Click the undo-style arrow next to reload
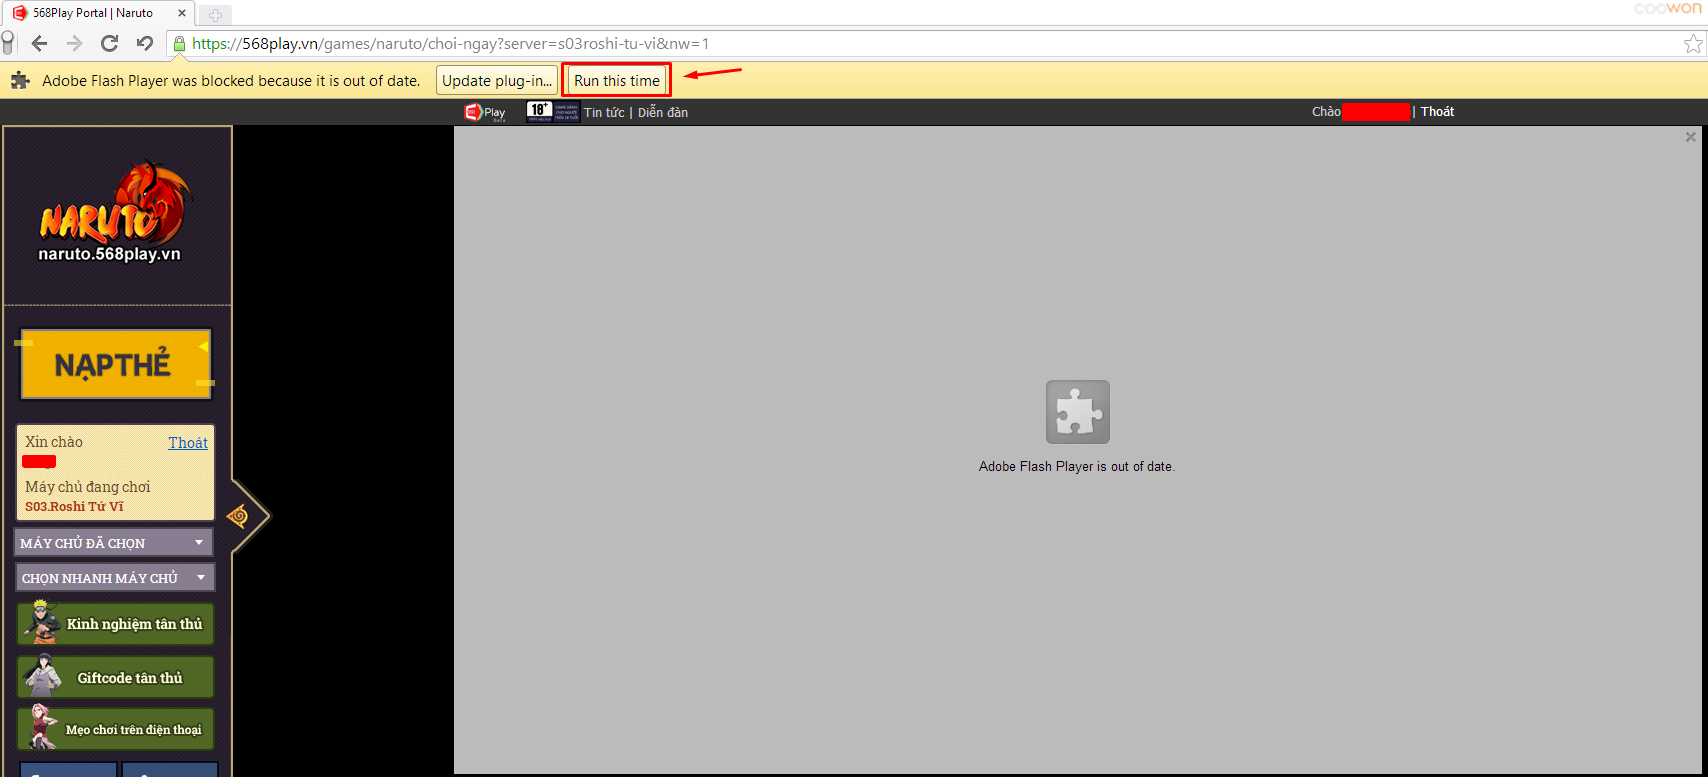This screenshot has height=777, width=1708. point(145,43)
